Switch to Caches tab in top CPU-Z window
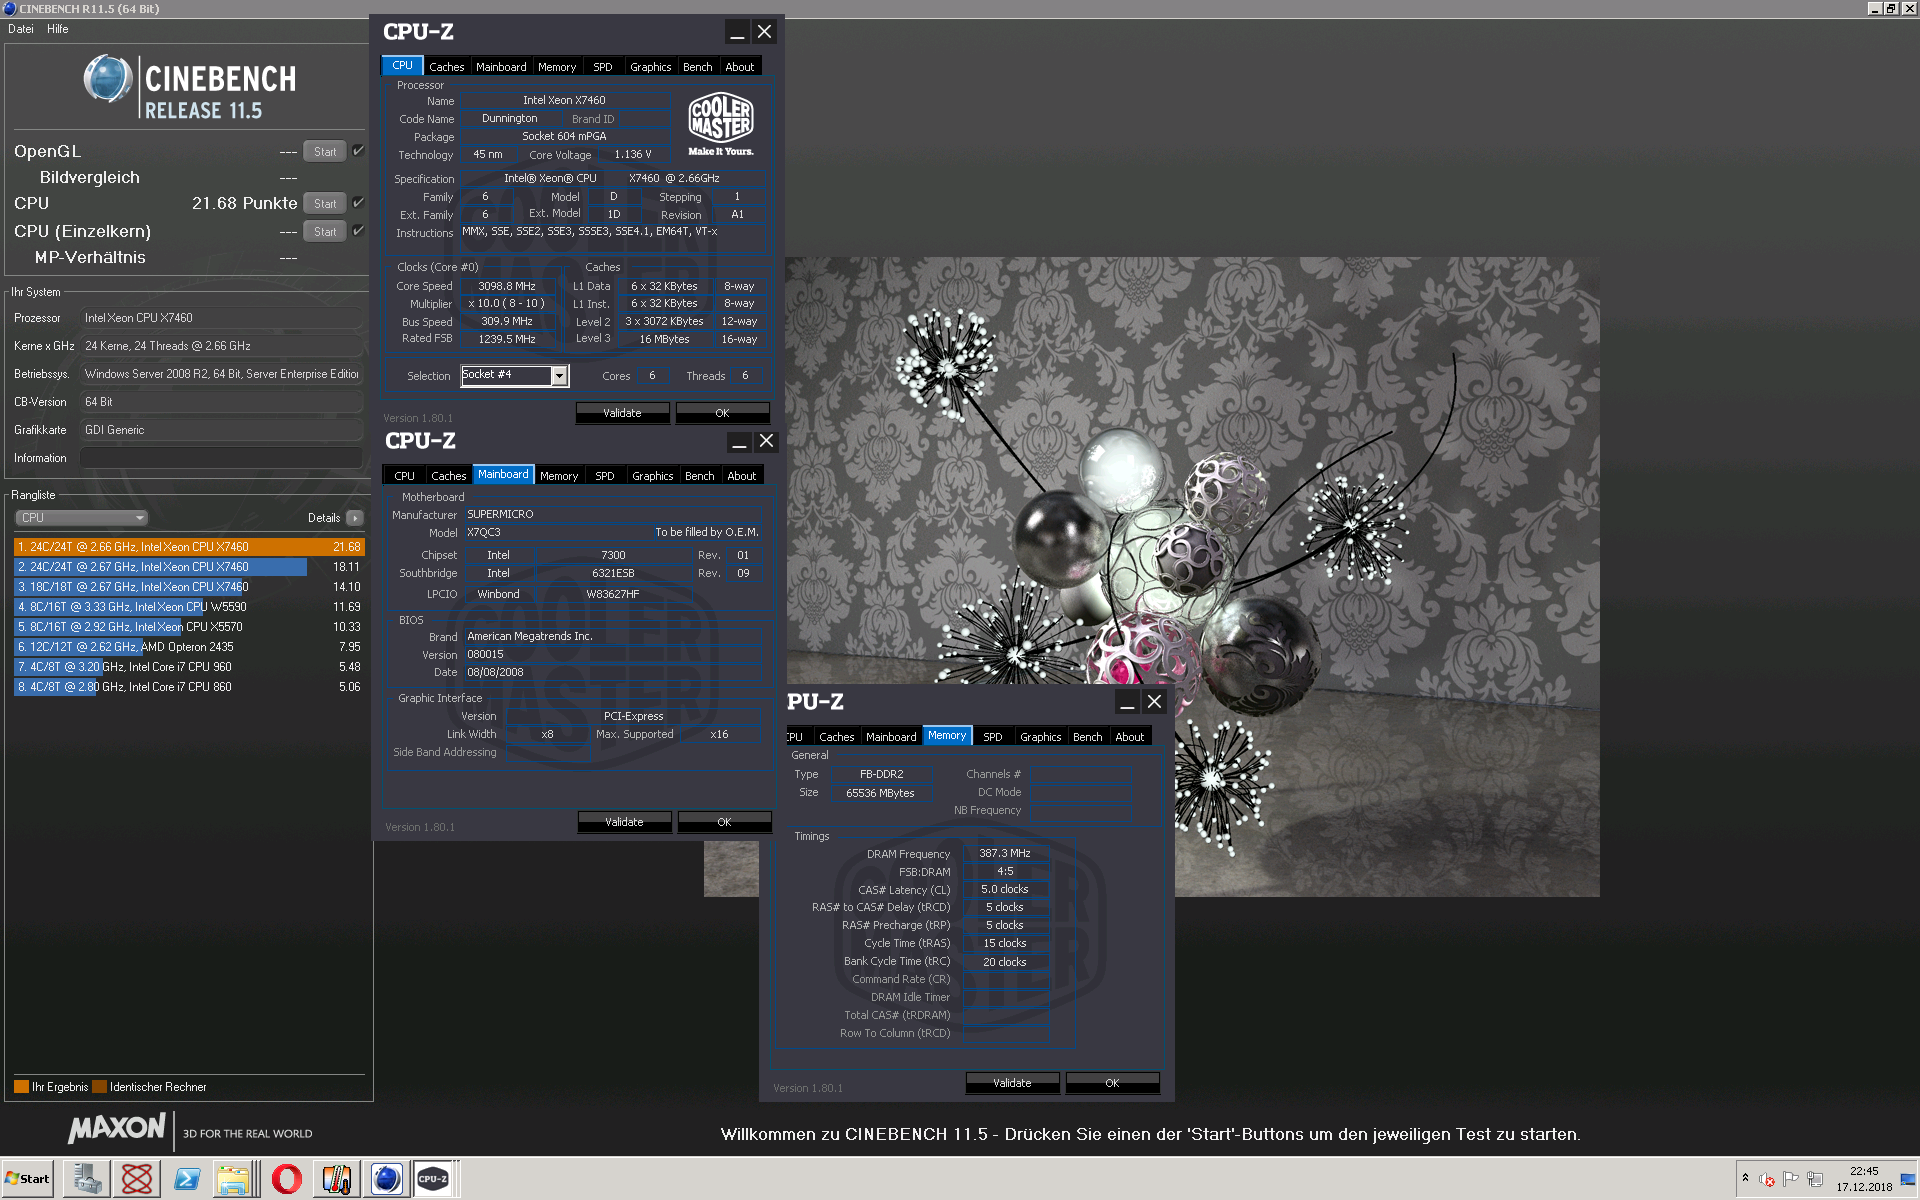Screen dimensions: 1920x1200 (446, 67)
